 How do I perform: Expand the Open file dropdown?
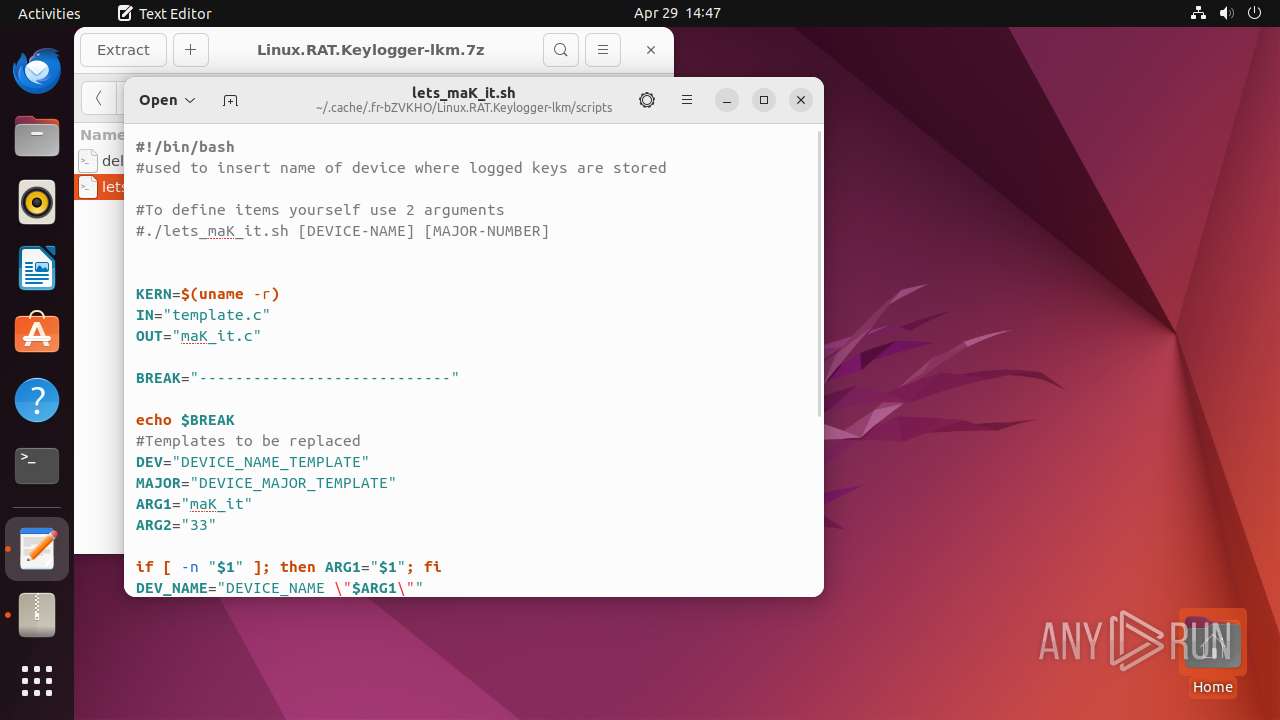pyautogui.click(x=167, y=100)
